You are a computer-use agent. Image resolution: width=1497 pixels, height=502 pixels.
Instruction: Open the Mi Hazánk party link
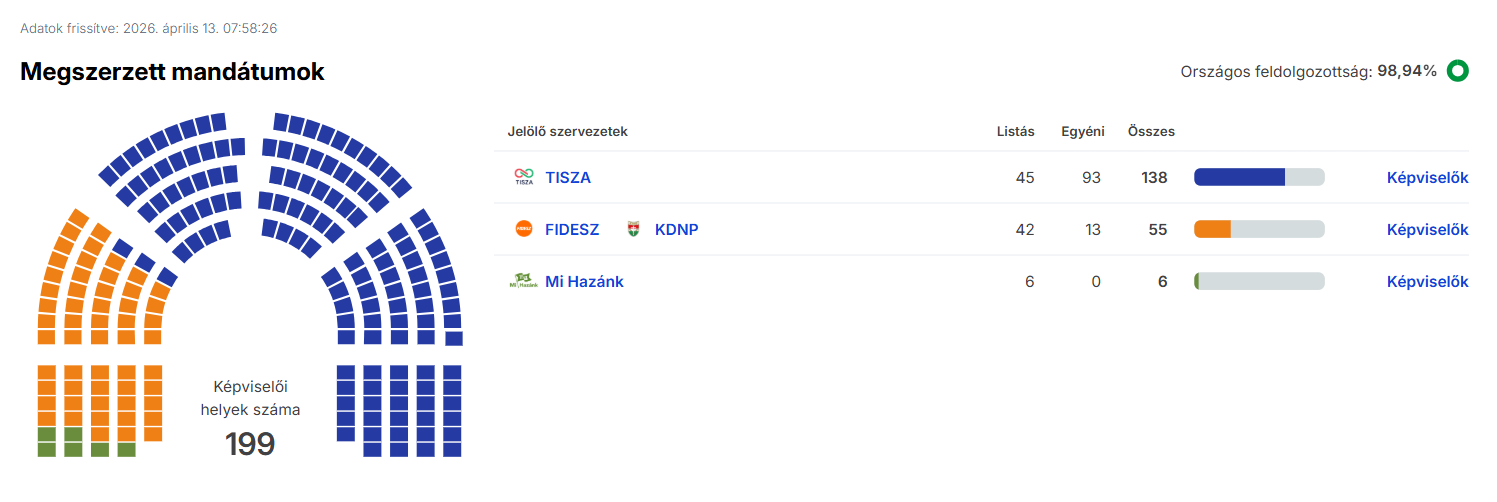click(584, 281)
